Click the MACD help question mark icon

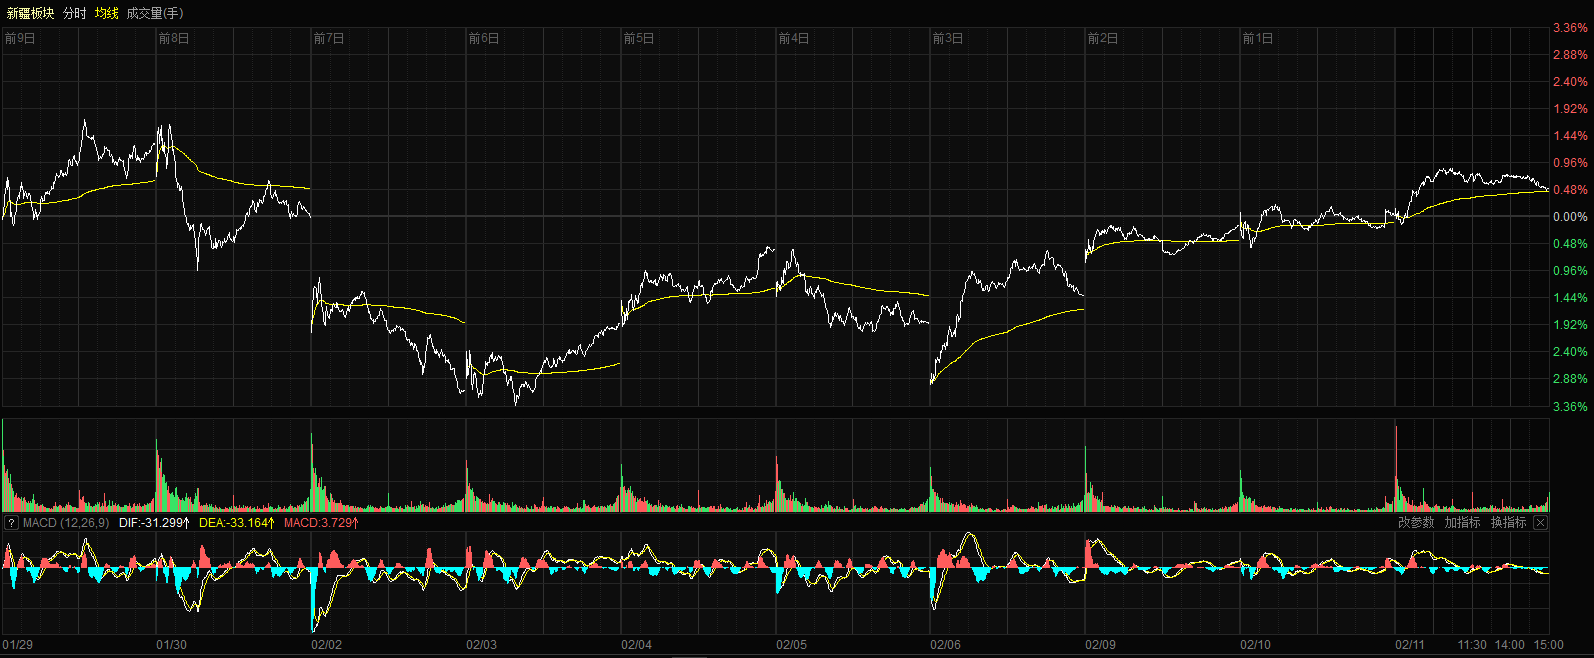point(11,523)
